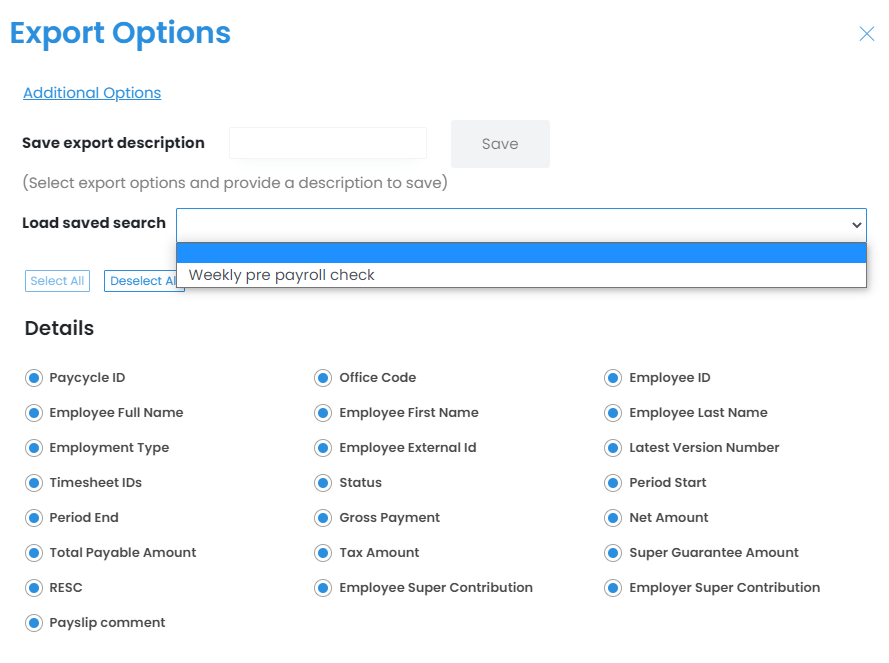Toggle the Office Code option

click(x=323, y=378)
